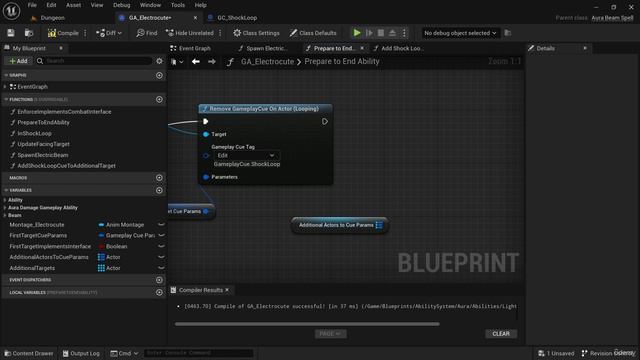Add a new function with plus icon
This screenshot has height=360, width=640.
point(159,100)
